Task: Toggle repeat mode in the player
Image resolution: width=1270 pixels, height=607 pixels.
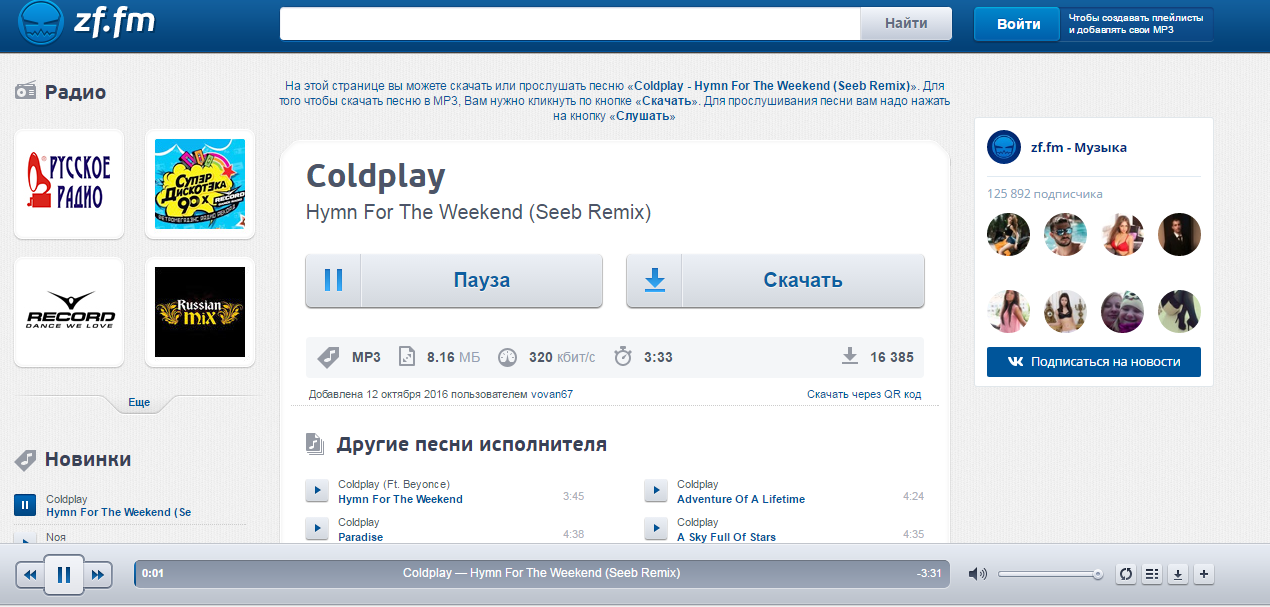Action: pyautogui.click(x=1126, y=574)
